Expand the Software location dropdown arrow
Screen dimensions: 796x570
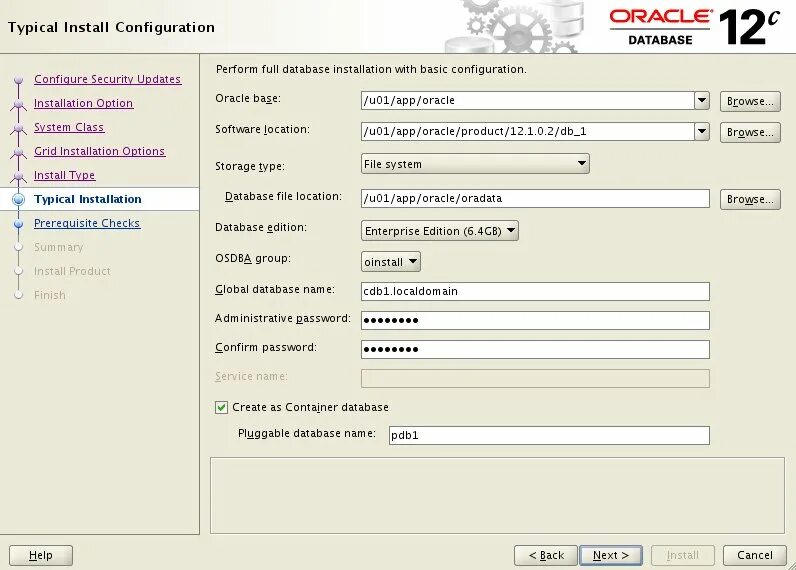[702, 131]
